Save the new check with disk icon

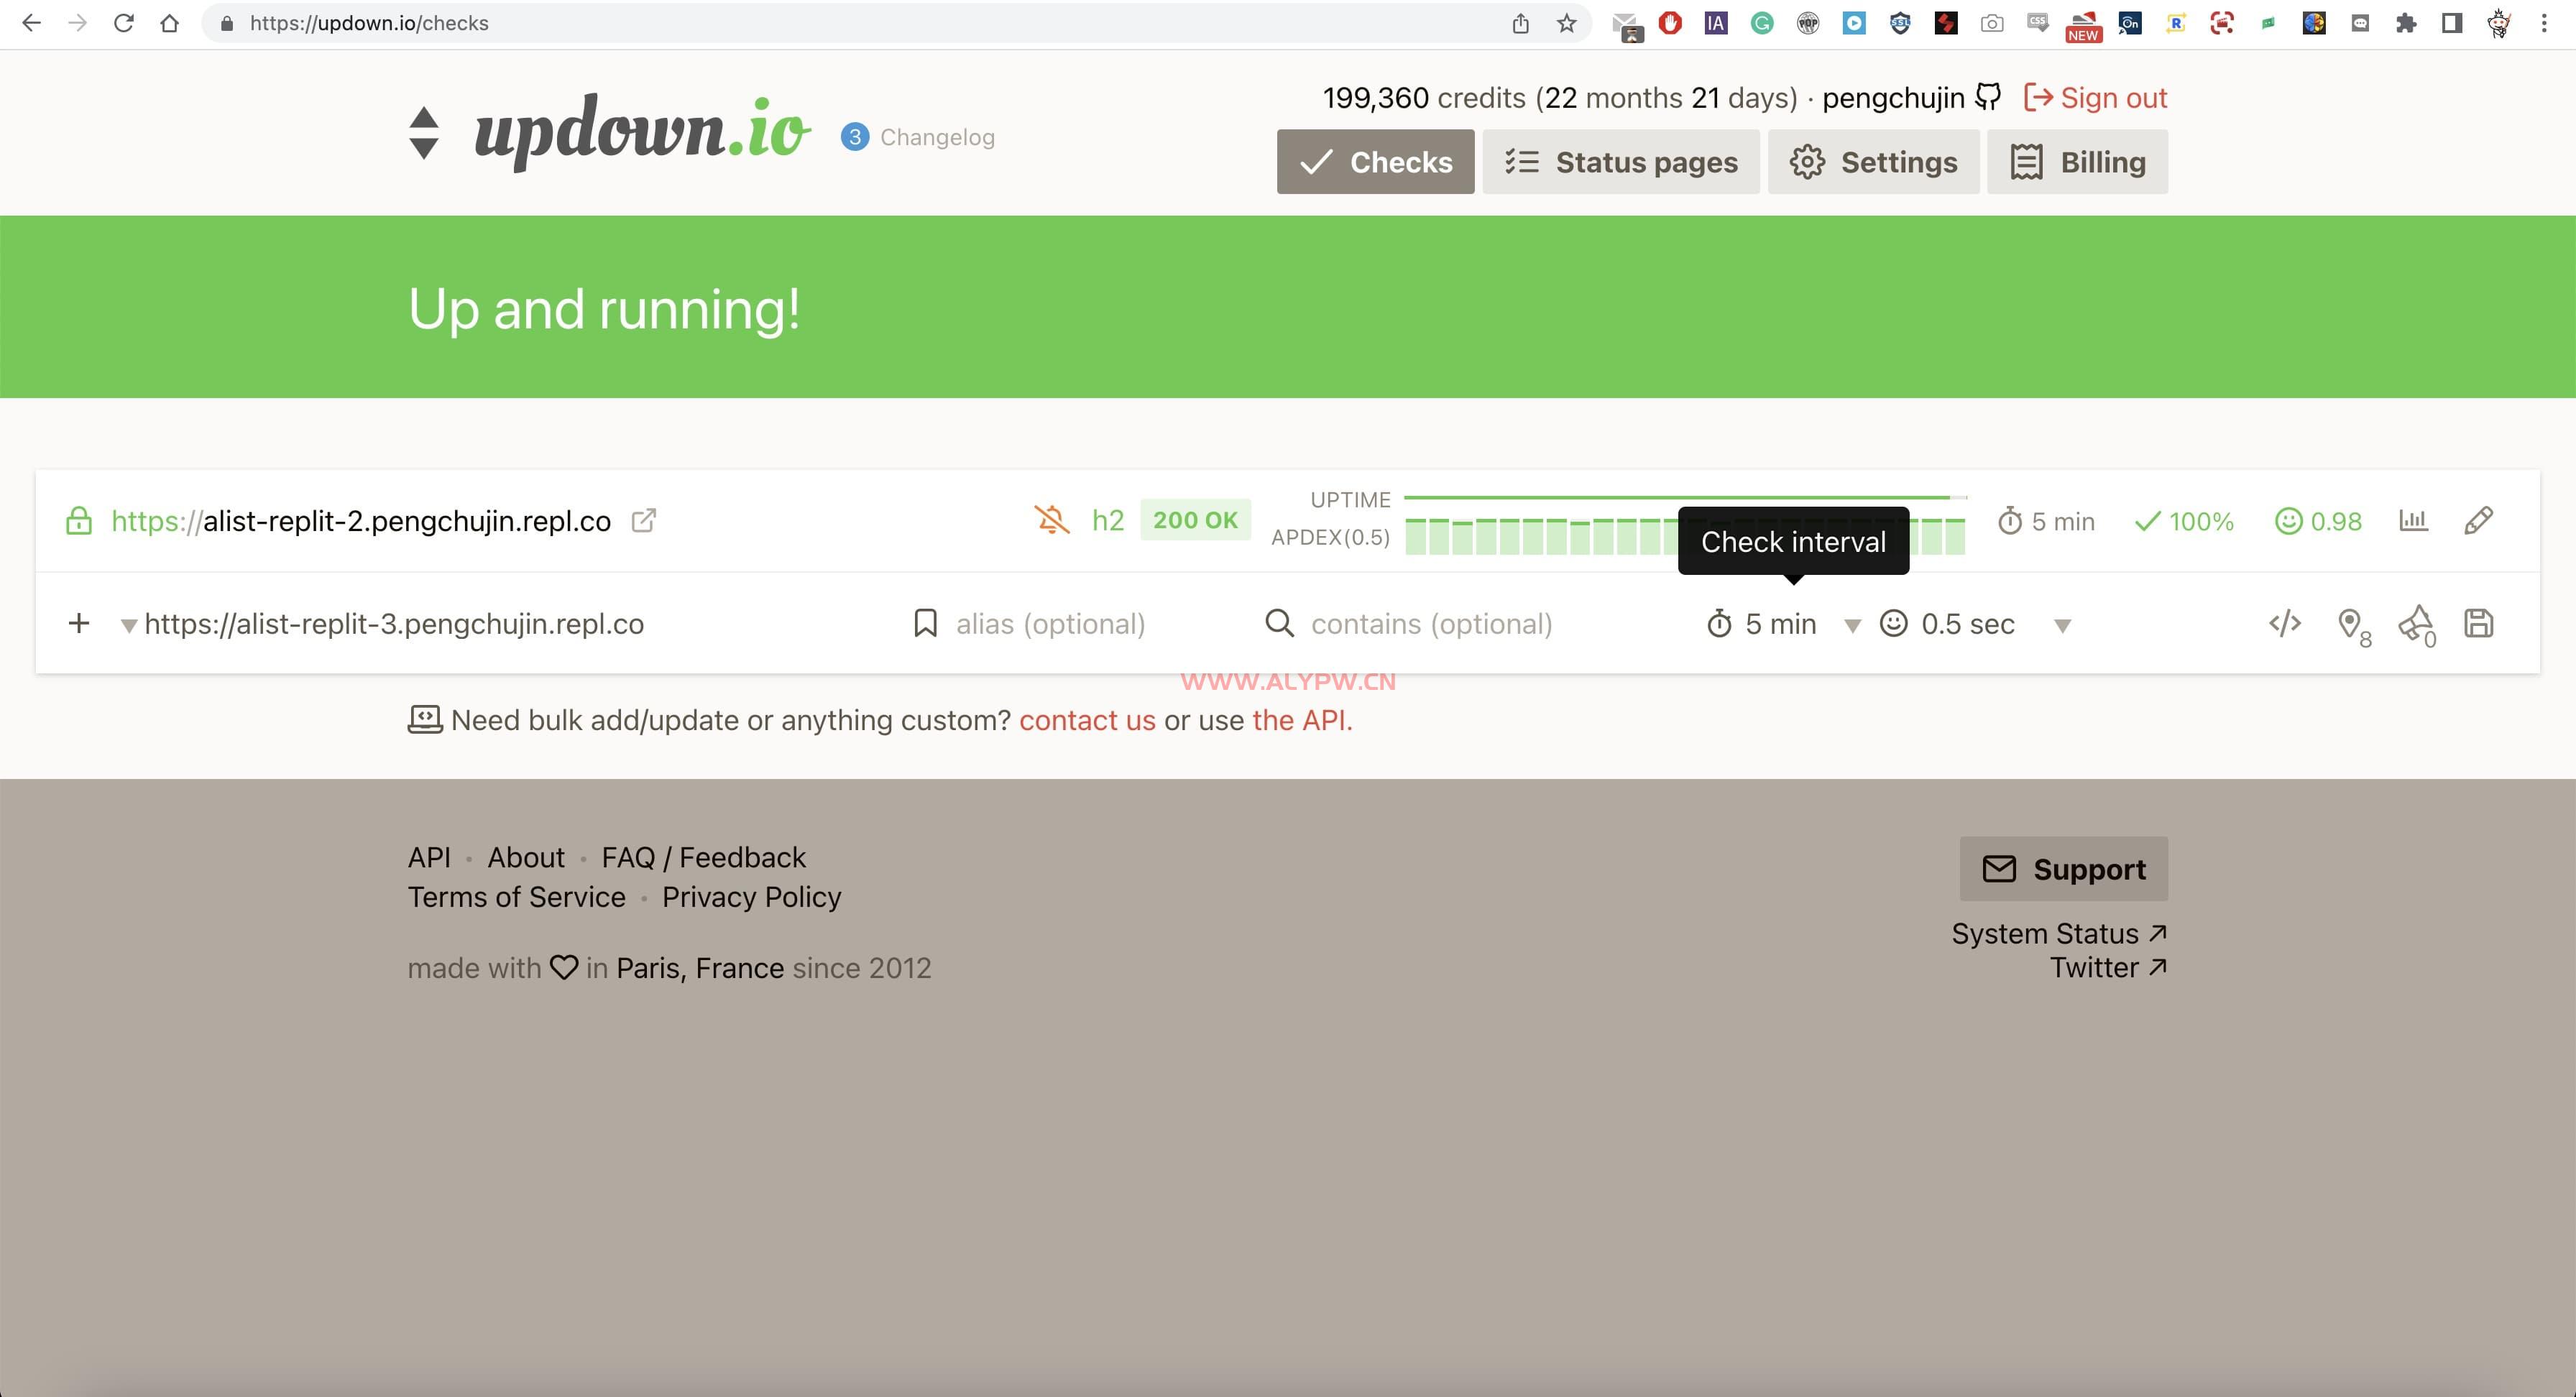[2478, 624]
